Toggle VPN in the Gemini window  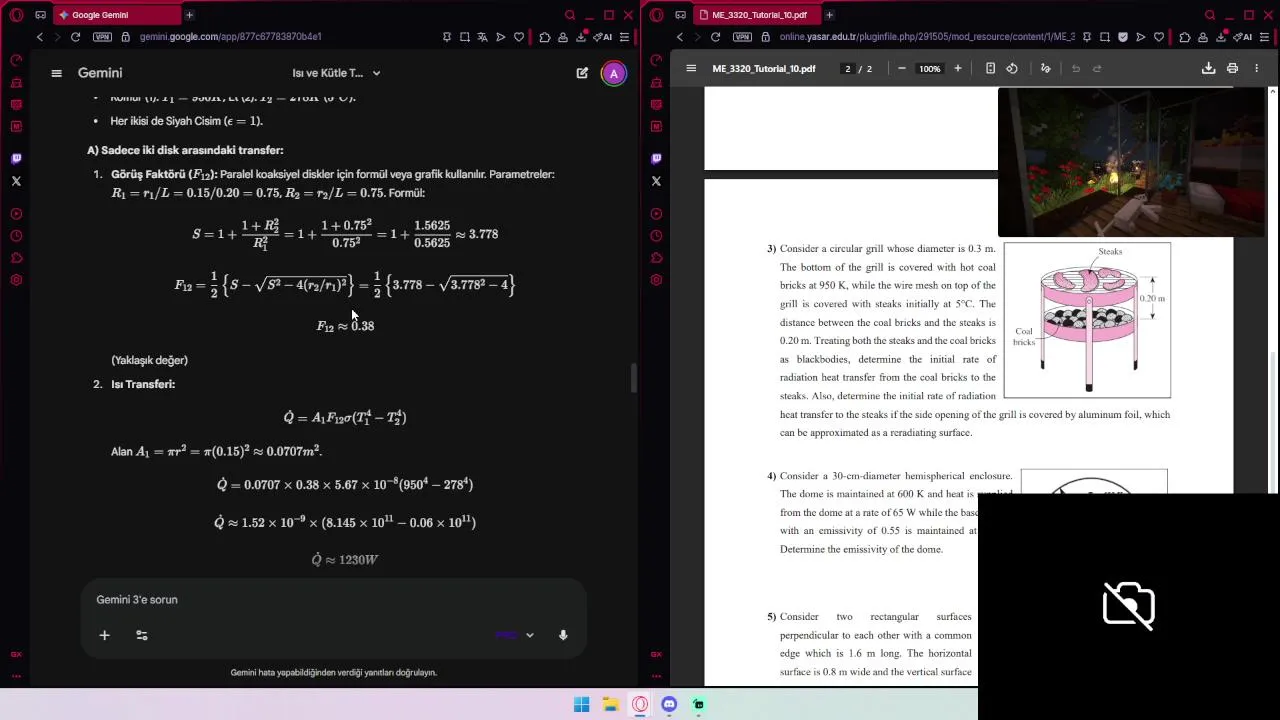[102, 37]
